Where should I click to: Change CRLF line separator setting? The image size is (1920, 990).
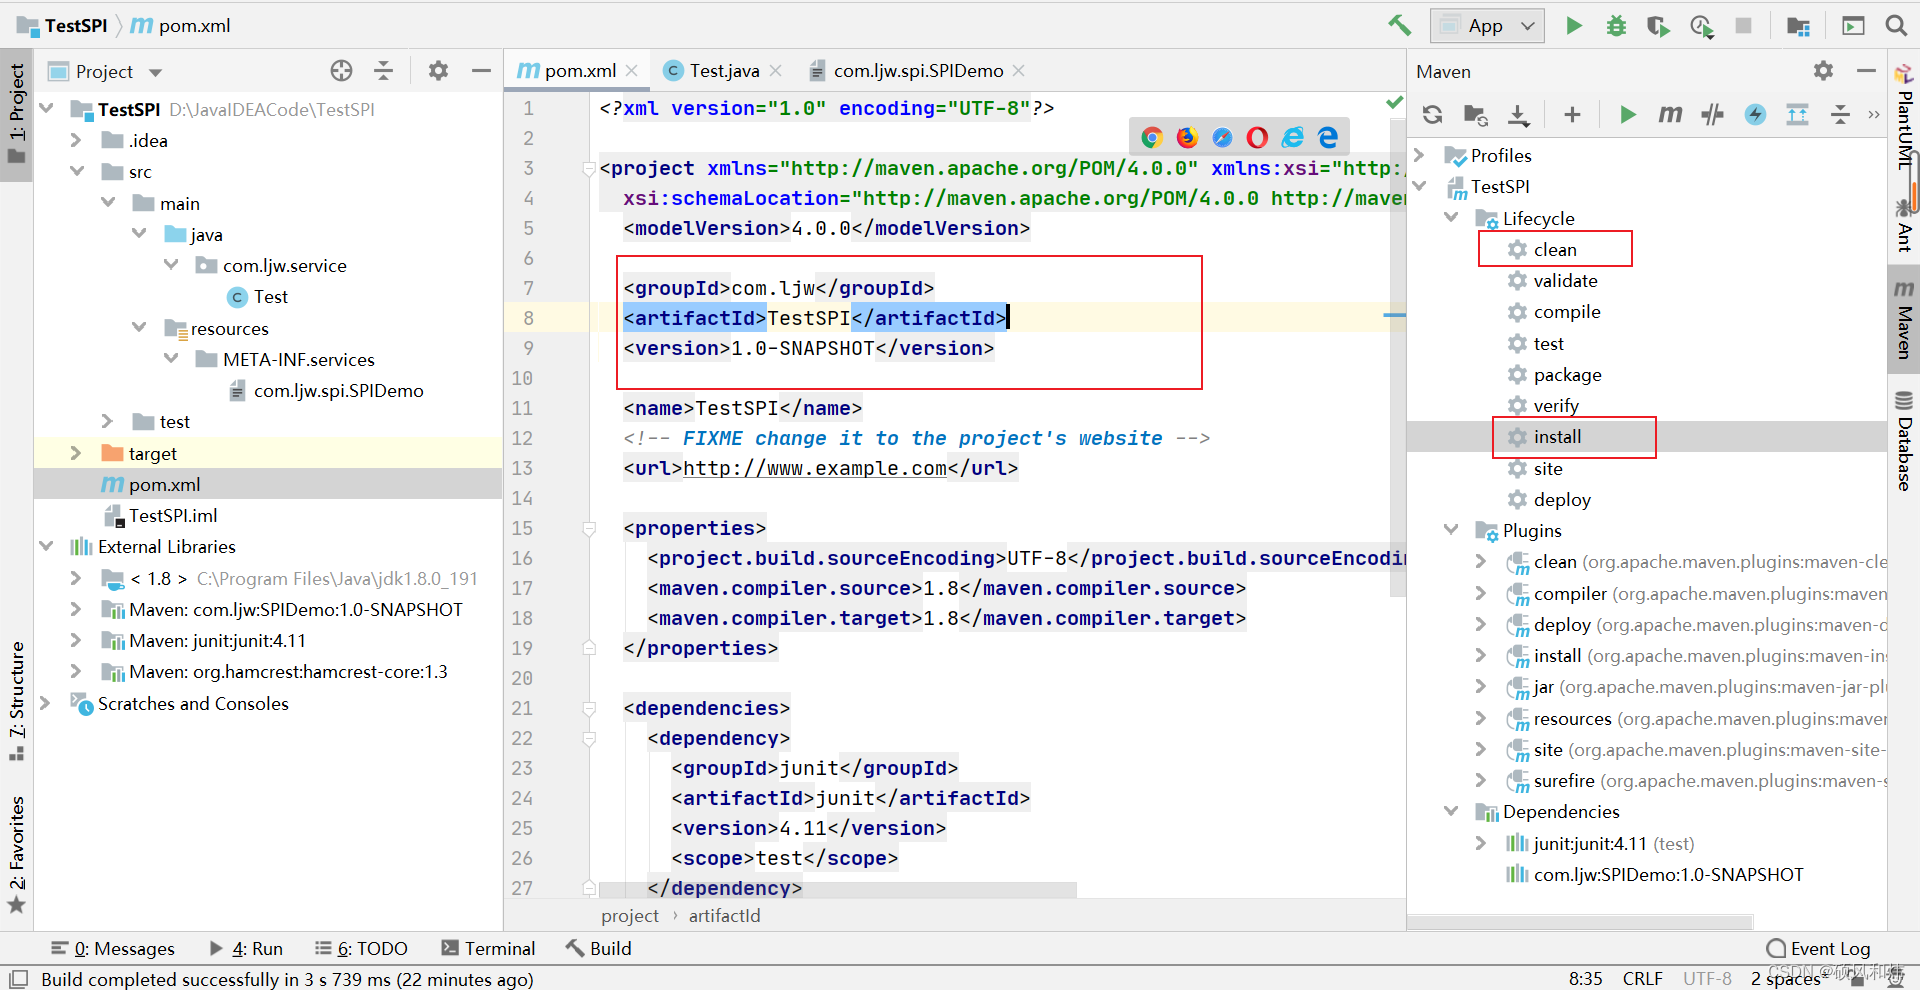1643,978
